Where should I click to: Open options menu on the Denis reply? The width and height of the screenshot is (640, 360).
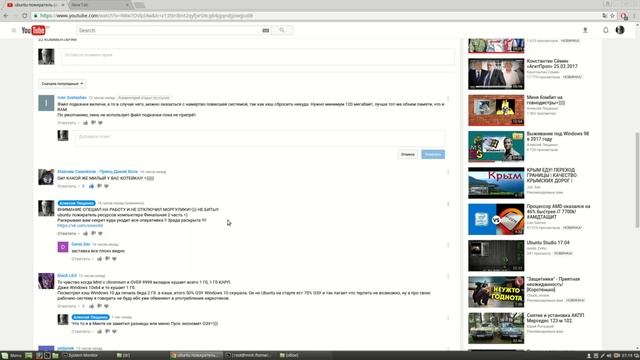(448, 245)
